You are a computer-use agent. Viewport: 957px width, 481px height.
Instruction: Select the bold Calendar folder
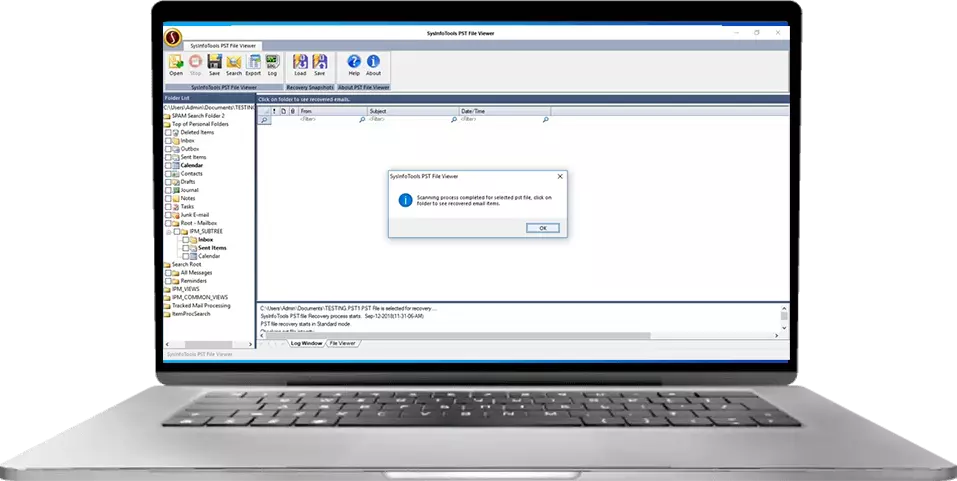pyautogui.click(x=192, y=165)
